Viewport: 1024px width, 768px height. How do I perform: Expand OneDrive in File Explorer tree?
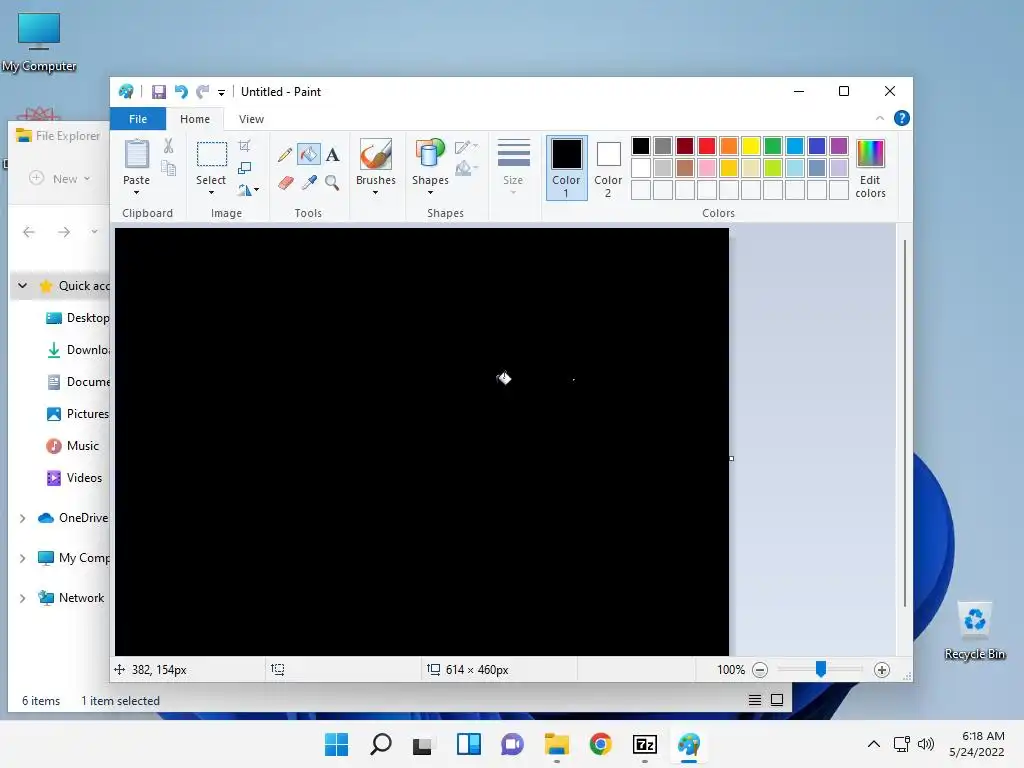[x=23, y=518]
